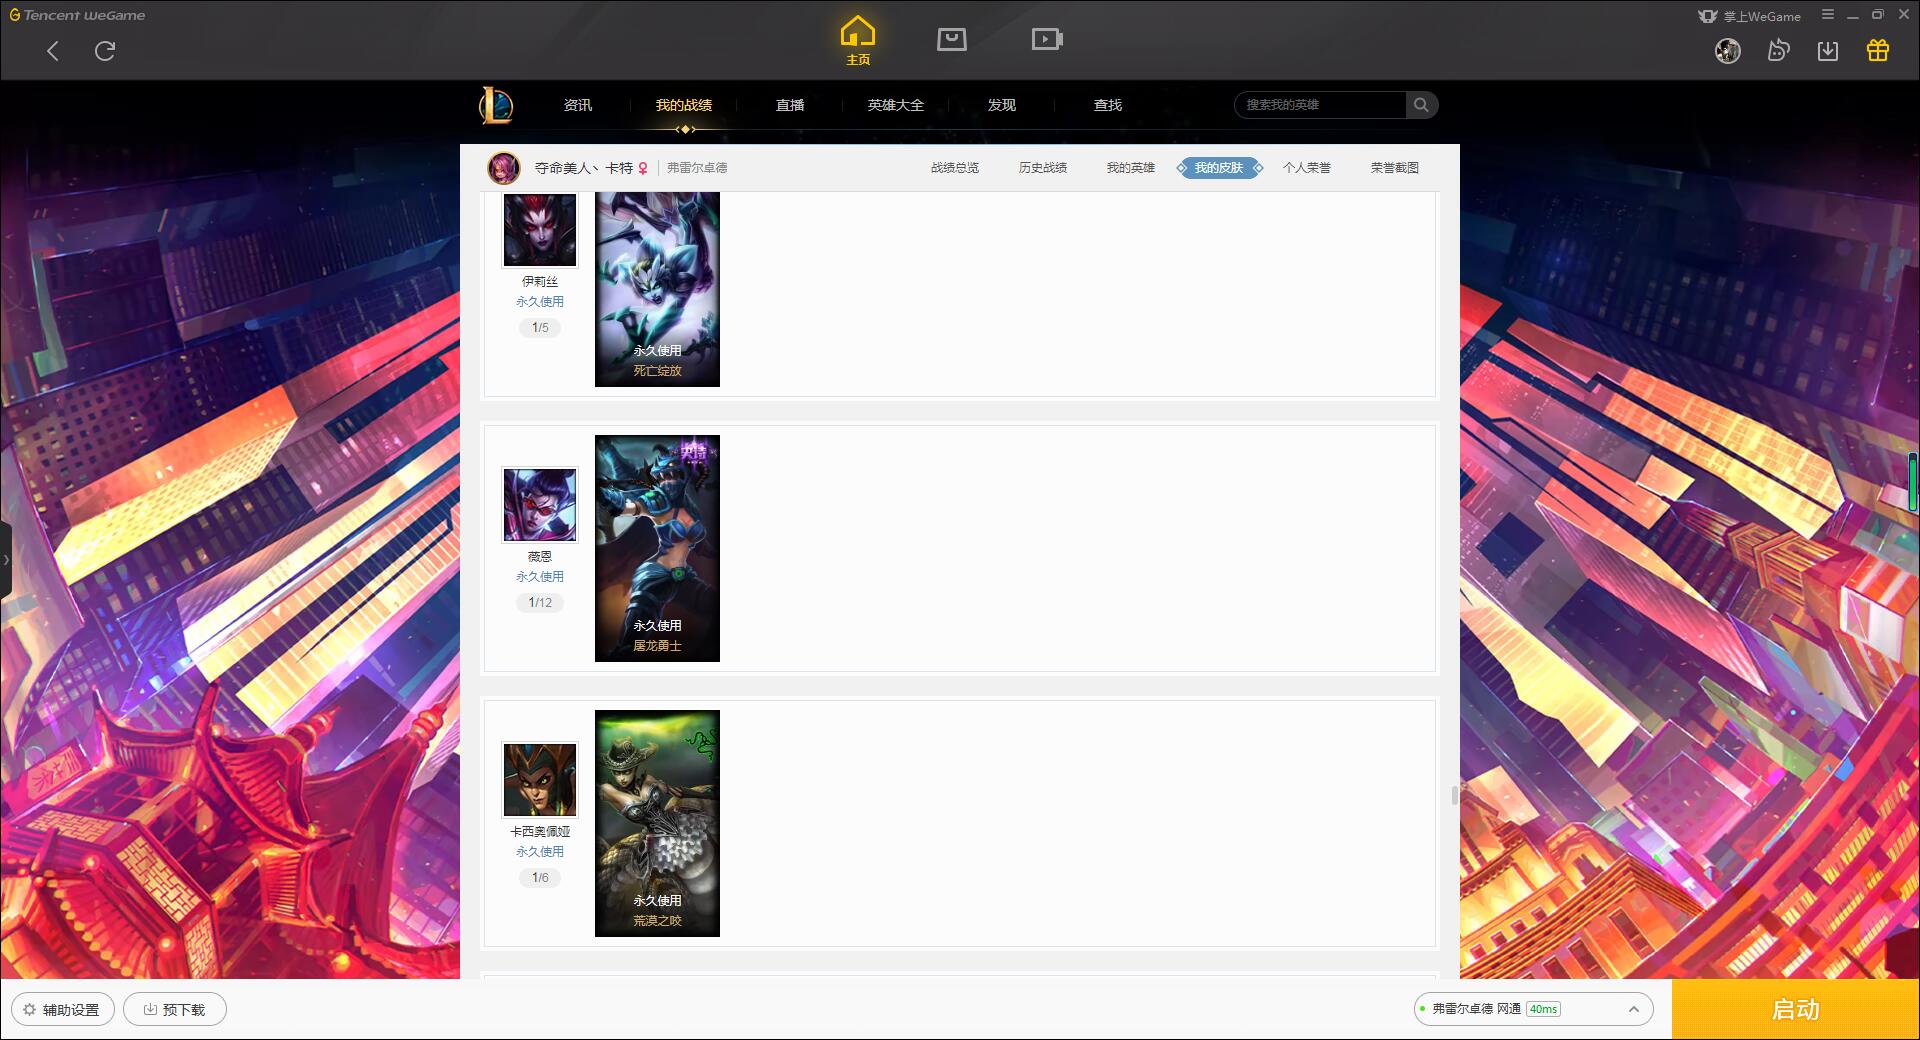The width and height of the screenshot is (1920, 1040).
Task: Open 个人荣誉 sub-tab
Action: pyautogui.click(x=1307, y=168)
